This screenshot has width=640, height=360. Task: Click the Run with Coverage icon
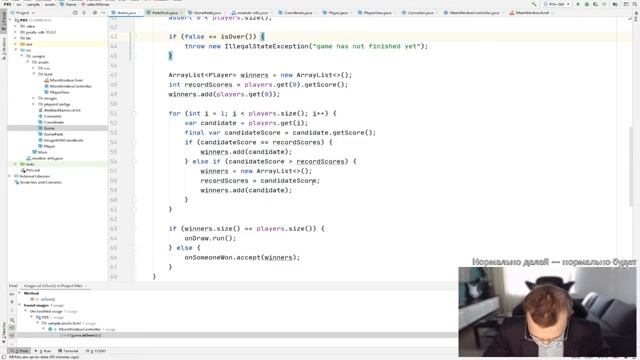(x=596, y=4)
